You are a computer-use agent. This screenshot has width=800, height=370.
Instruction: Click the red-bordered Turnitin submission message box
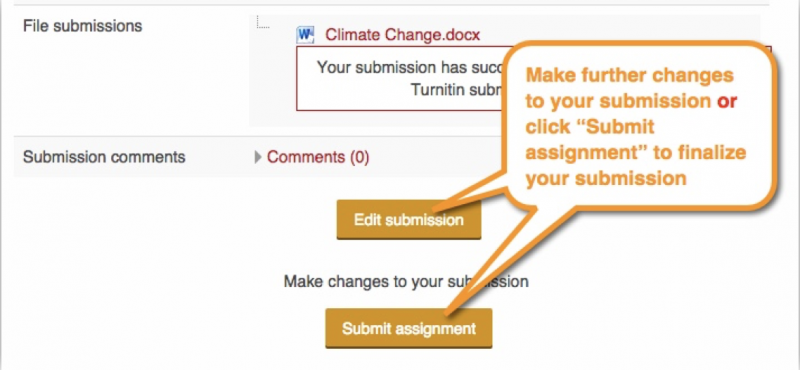(x=398, y=79)
